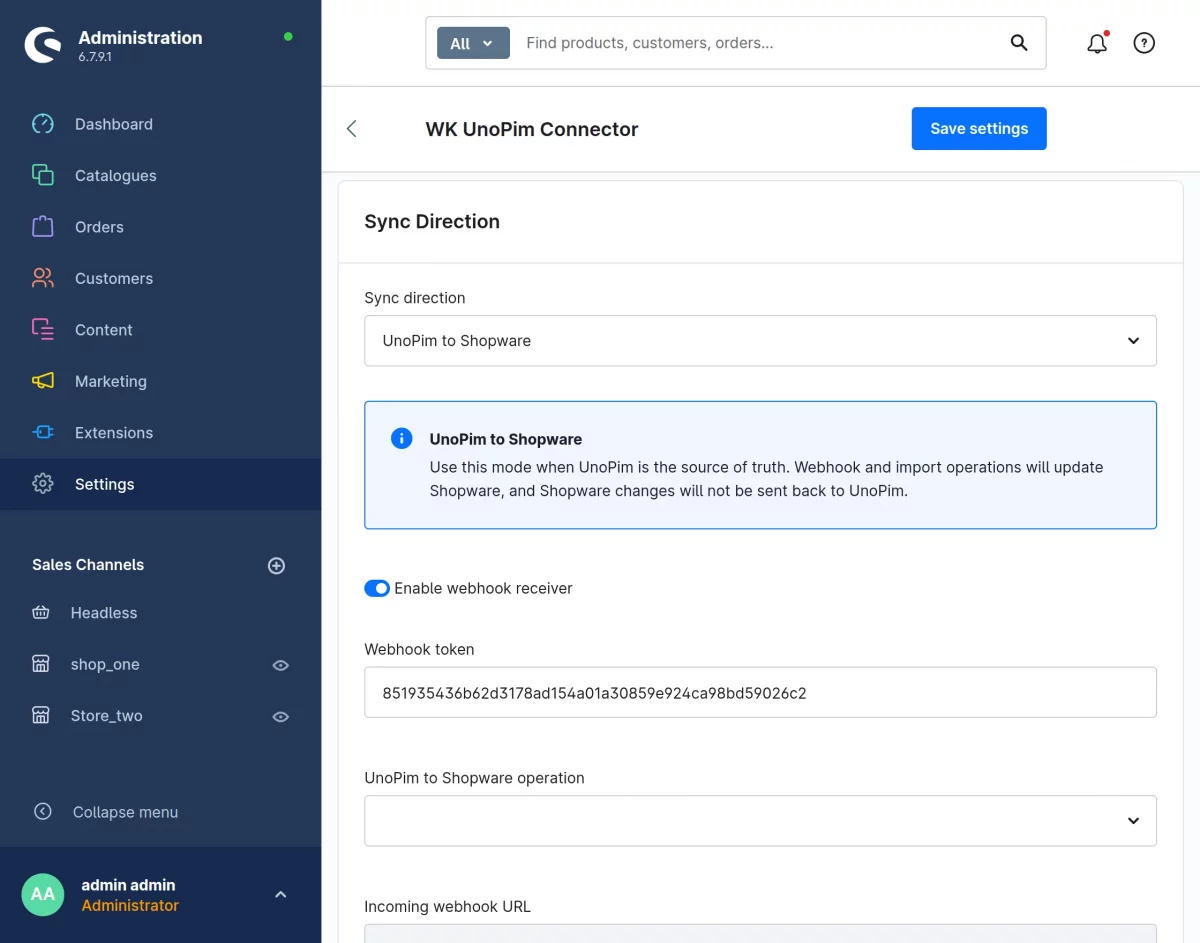Viewport: 1200px width, 943px height.
Task: Focus the global search field
Action: [x=760, y=43]
